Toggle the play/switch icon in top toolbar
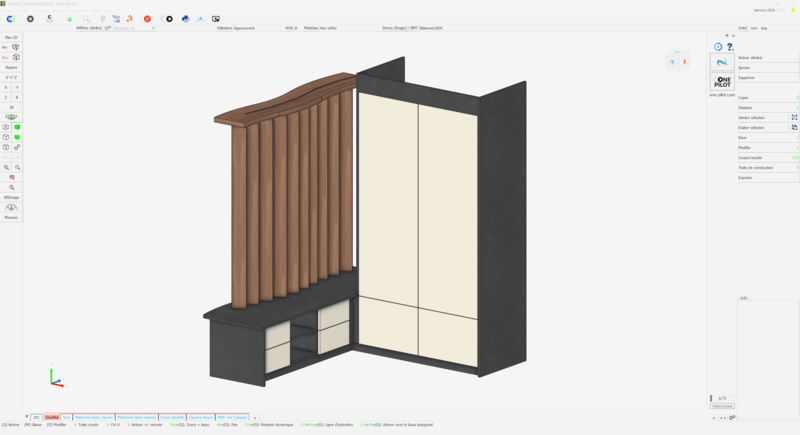 pos(167,18)
